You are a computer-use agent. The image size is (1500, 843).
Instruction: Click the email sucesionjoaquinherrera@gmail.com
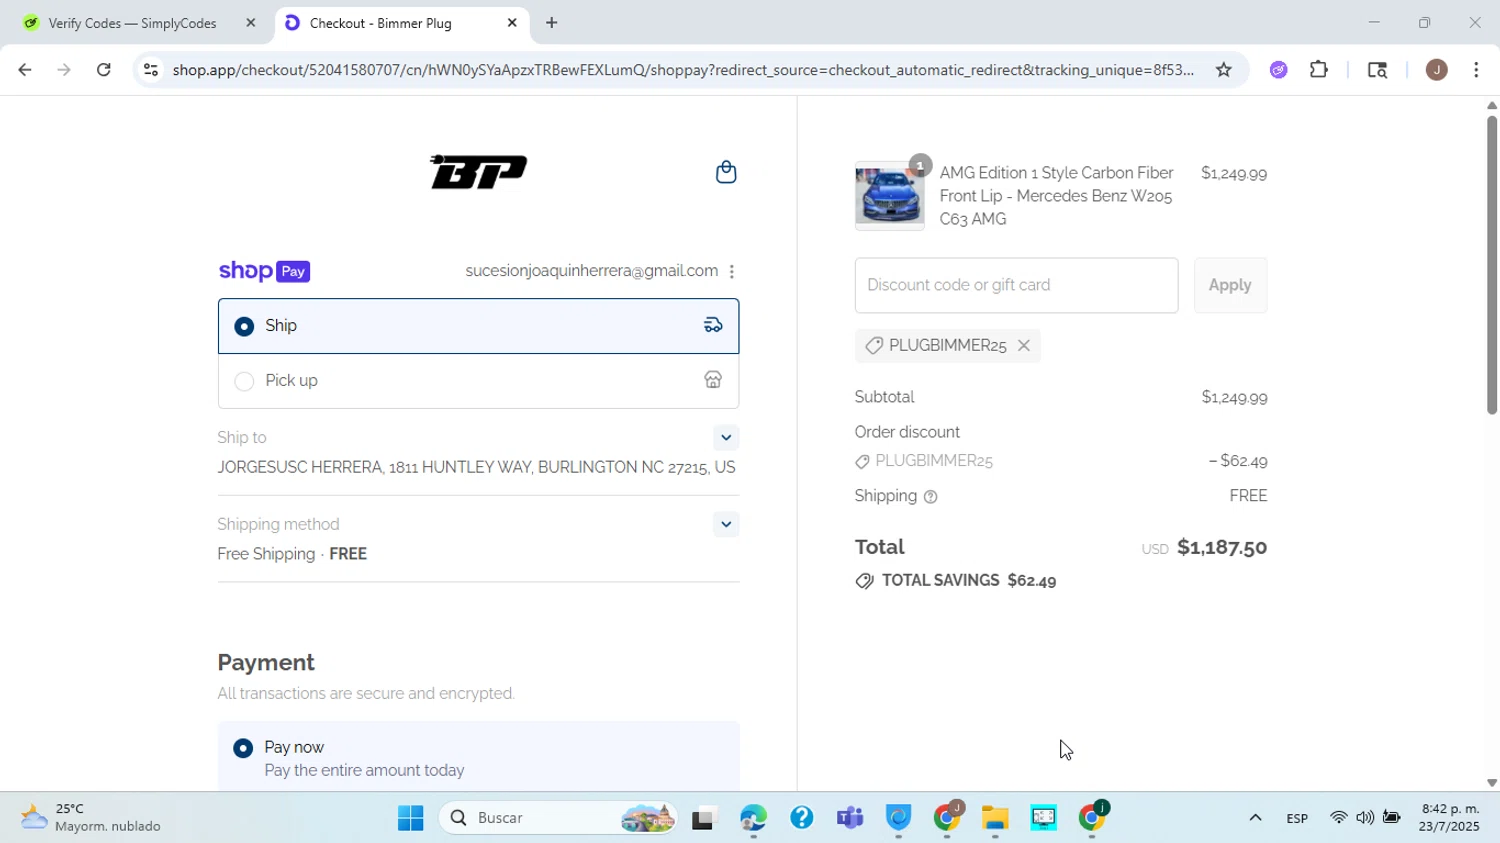(591, 271)
